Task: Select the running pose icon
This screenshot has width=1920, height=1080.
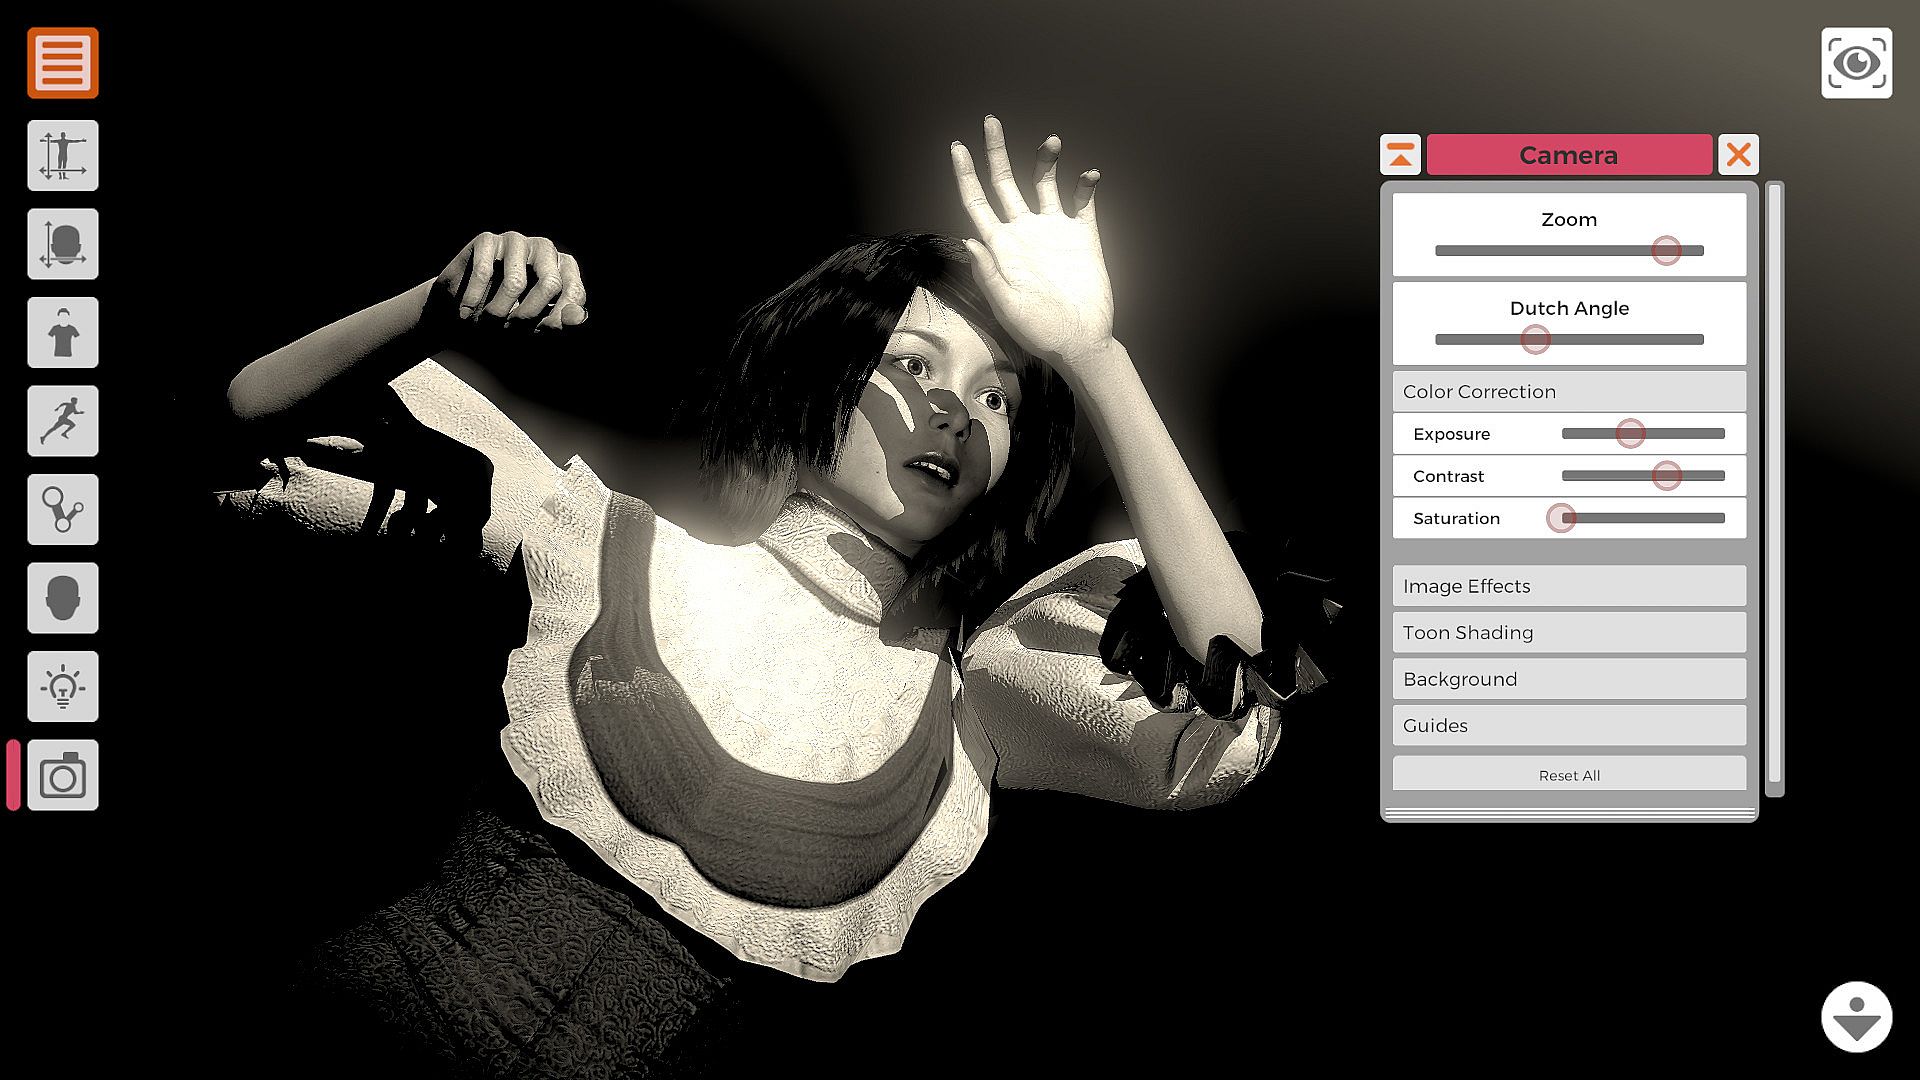Action: coord(62,421)
